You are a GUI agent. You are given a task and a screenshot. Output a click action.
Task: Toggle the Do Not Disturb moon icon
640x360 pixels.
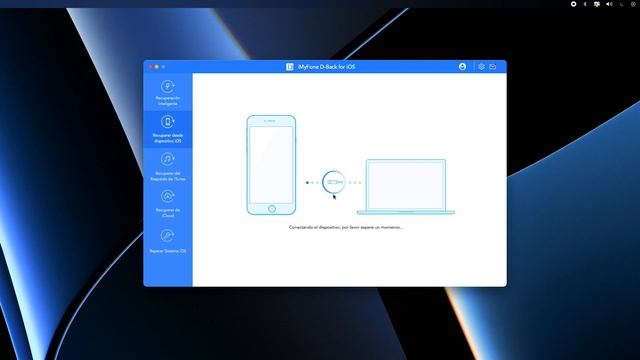pyautogui.click(x=622, y=4)
